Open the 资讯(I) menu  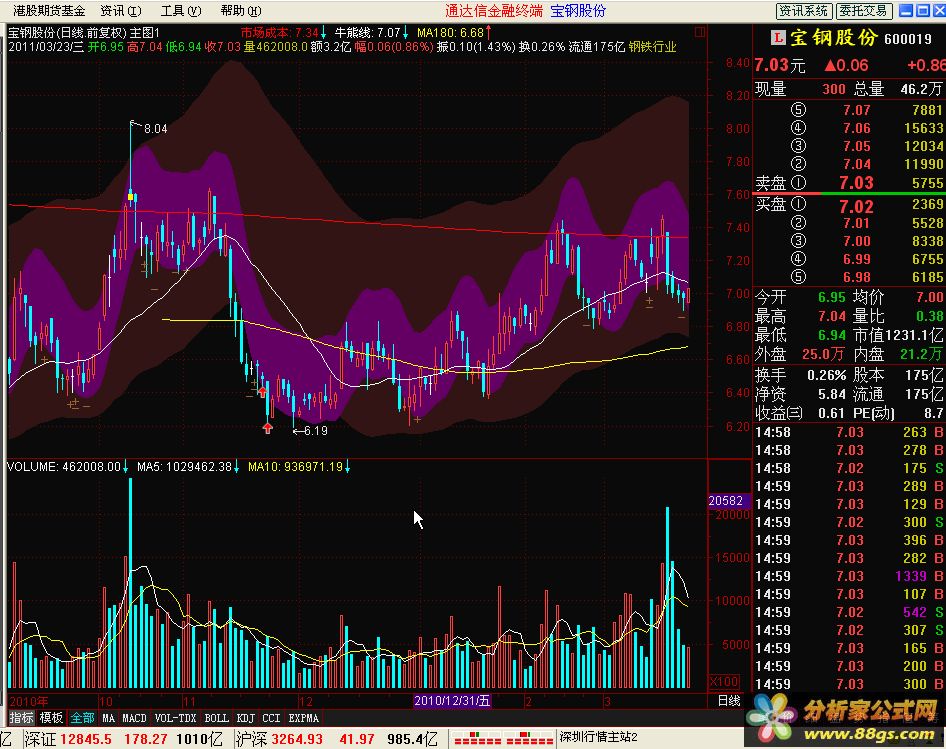(121, 11)
